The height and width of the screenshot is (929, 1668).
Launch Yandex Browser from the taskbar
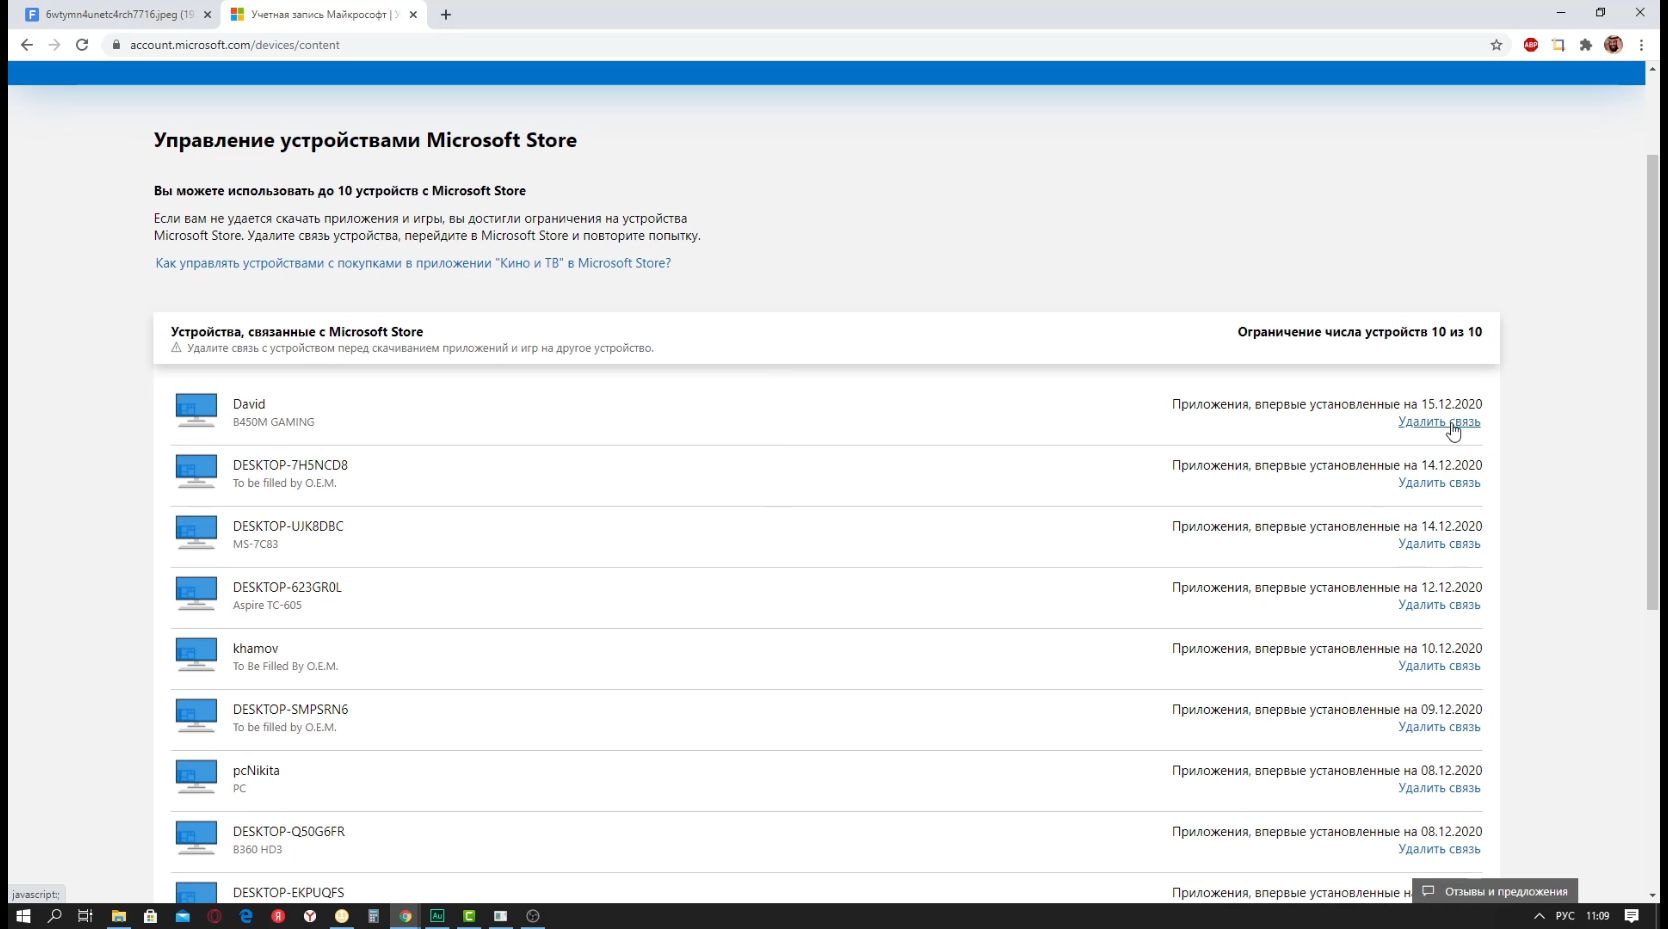click(x=310, y=916)
